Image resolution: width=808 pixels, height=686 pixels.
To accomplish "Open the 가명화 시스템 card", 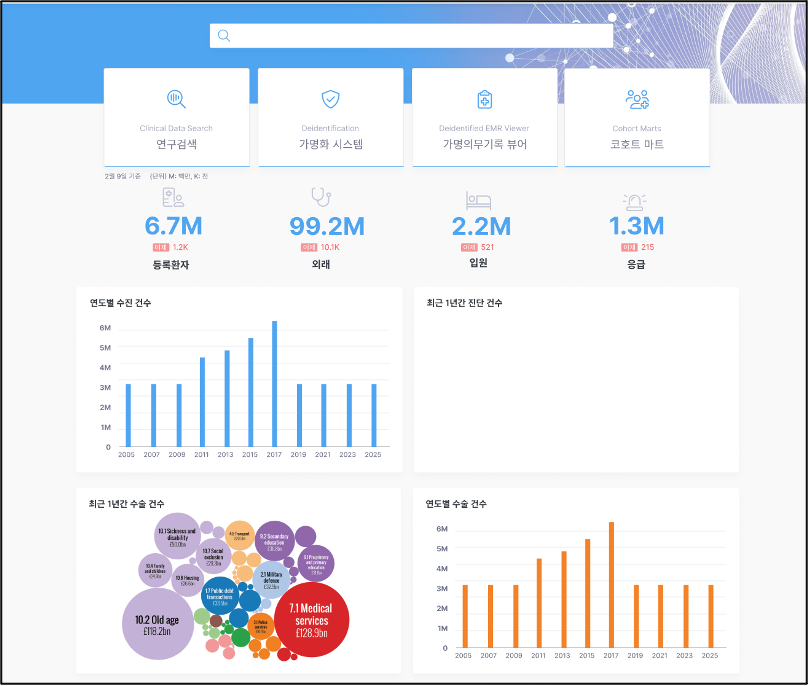I will click(330, 117).
